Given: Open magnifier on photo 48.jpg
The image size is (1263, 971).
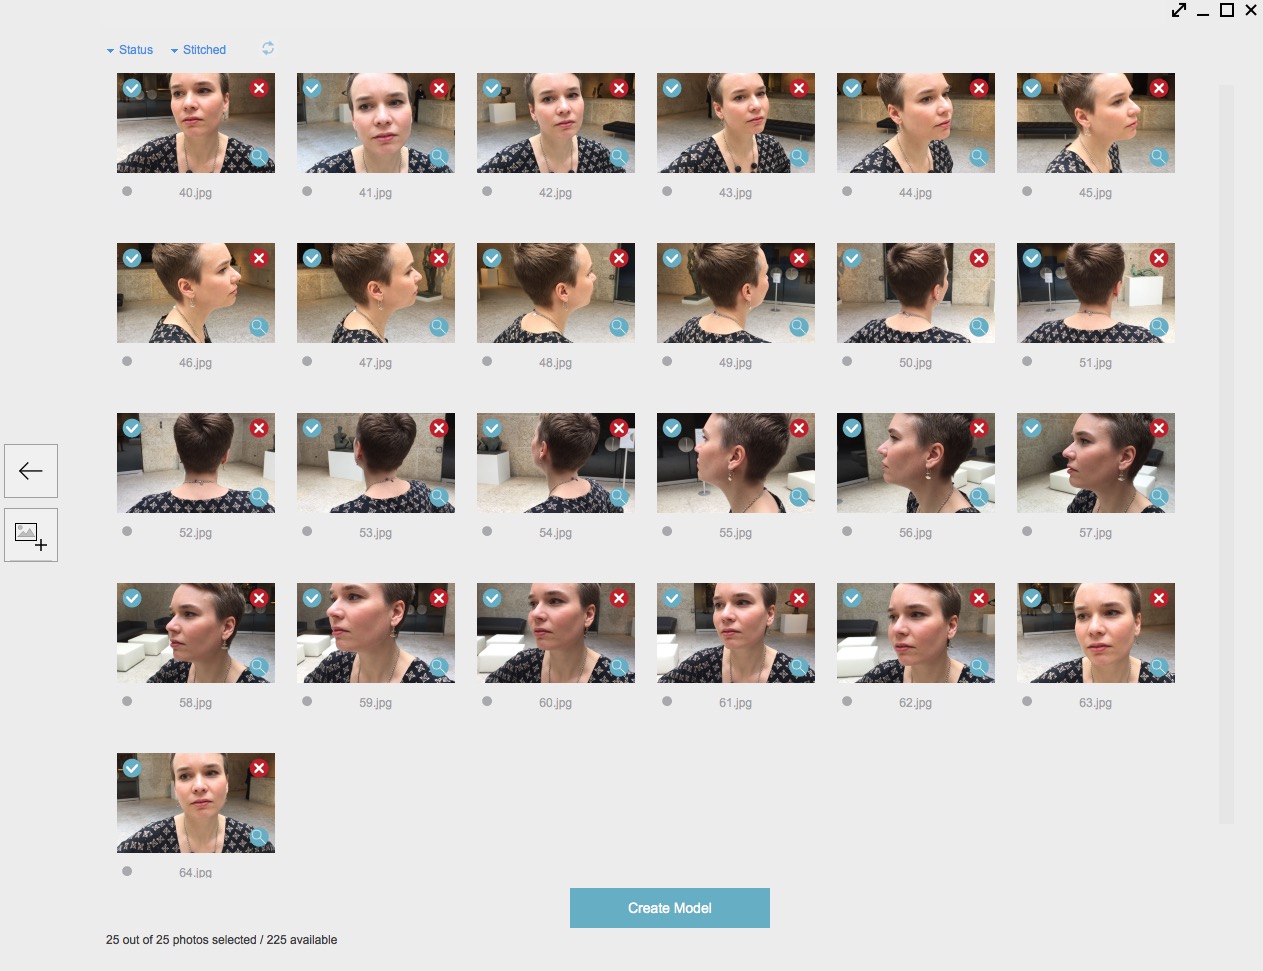Looking at the screenshot, I should pos(618,327).
